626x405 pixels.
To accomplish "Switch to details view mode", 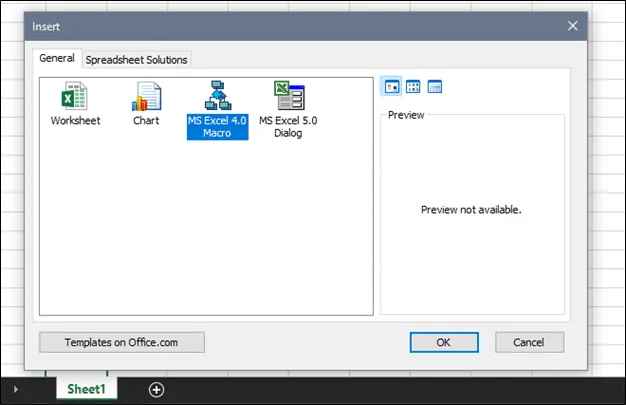I will (435, 87).
